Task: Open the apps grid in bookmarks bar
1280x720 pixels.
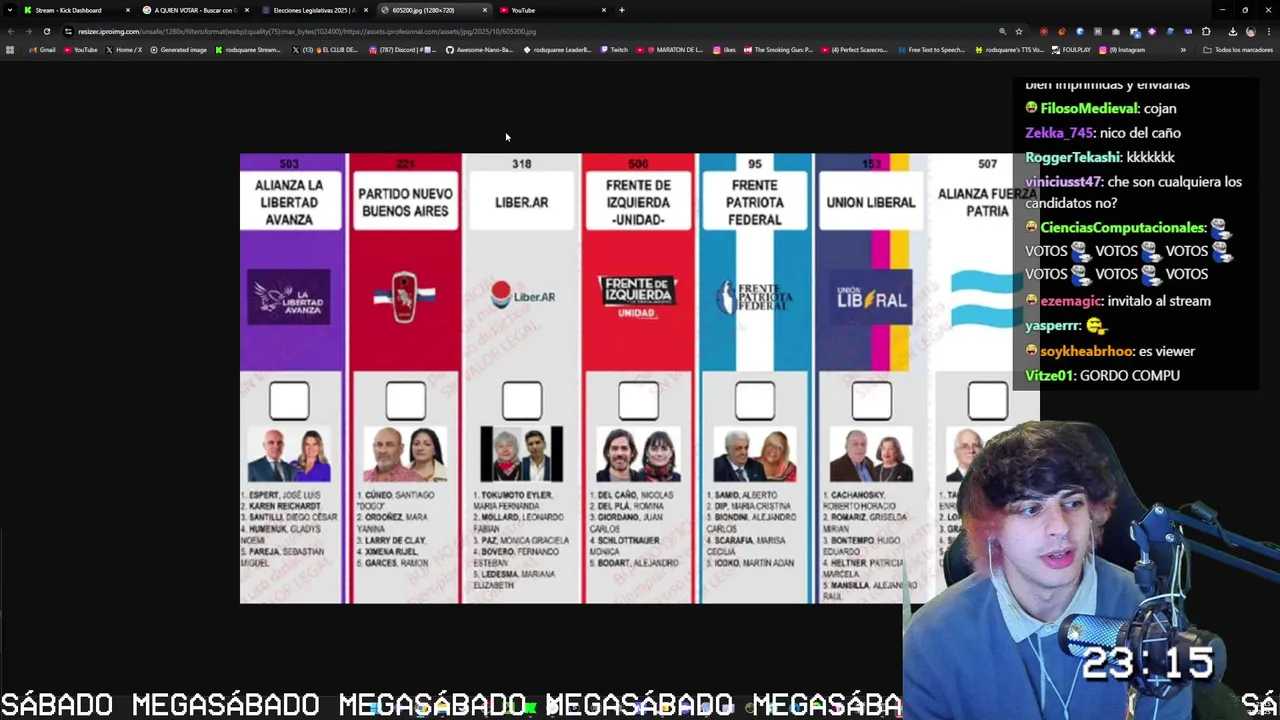Action: 10,50
